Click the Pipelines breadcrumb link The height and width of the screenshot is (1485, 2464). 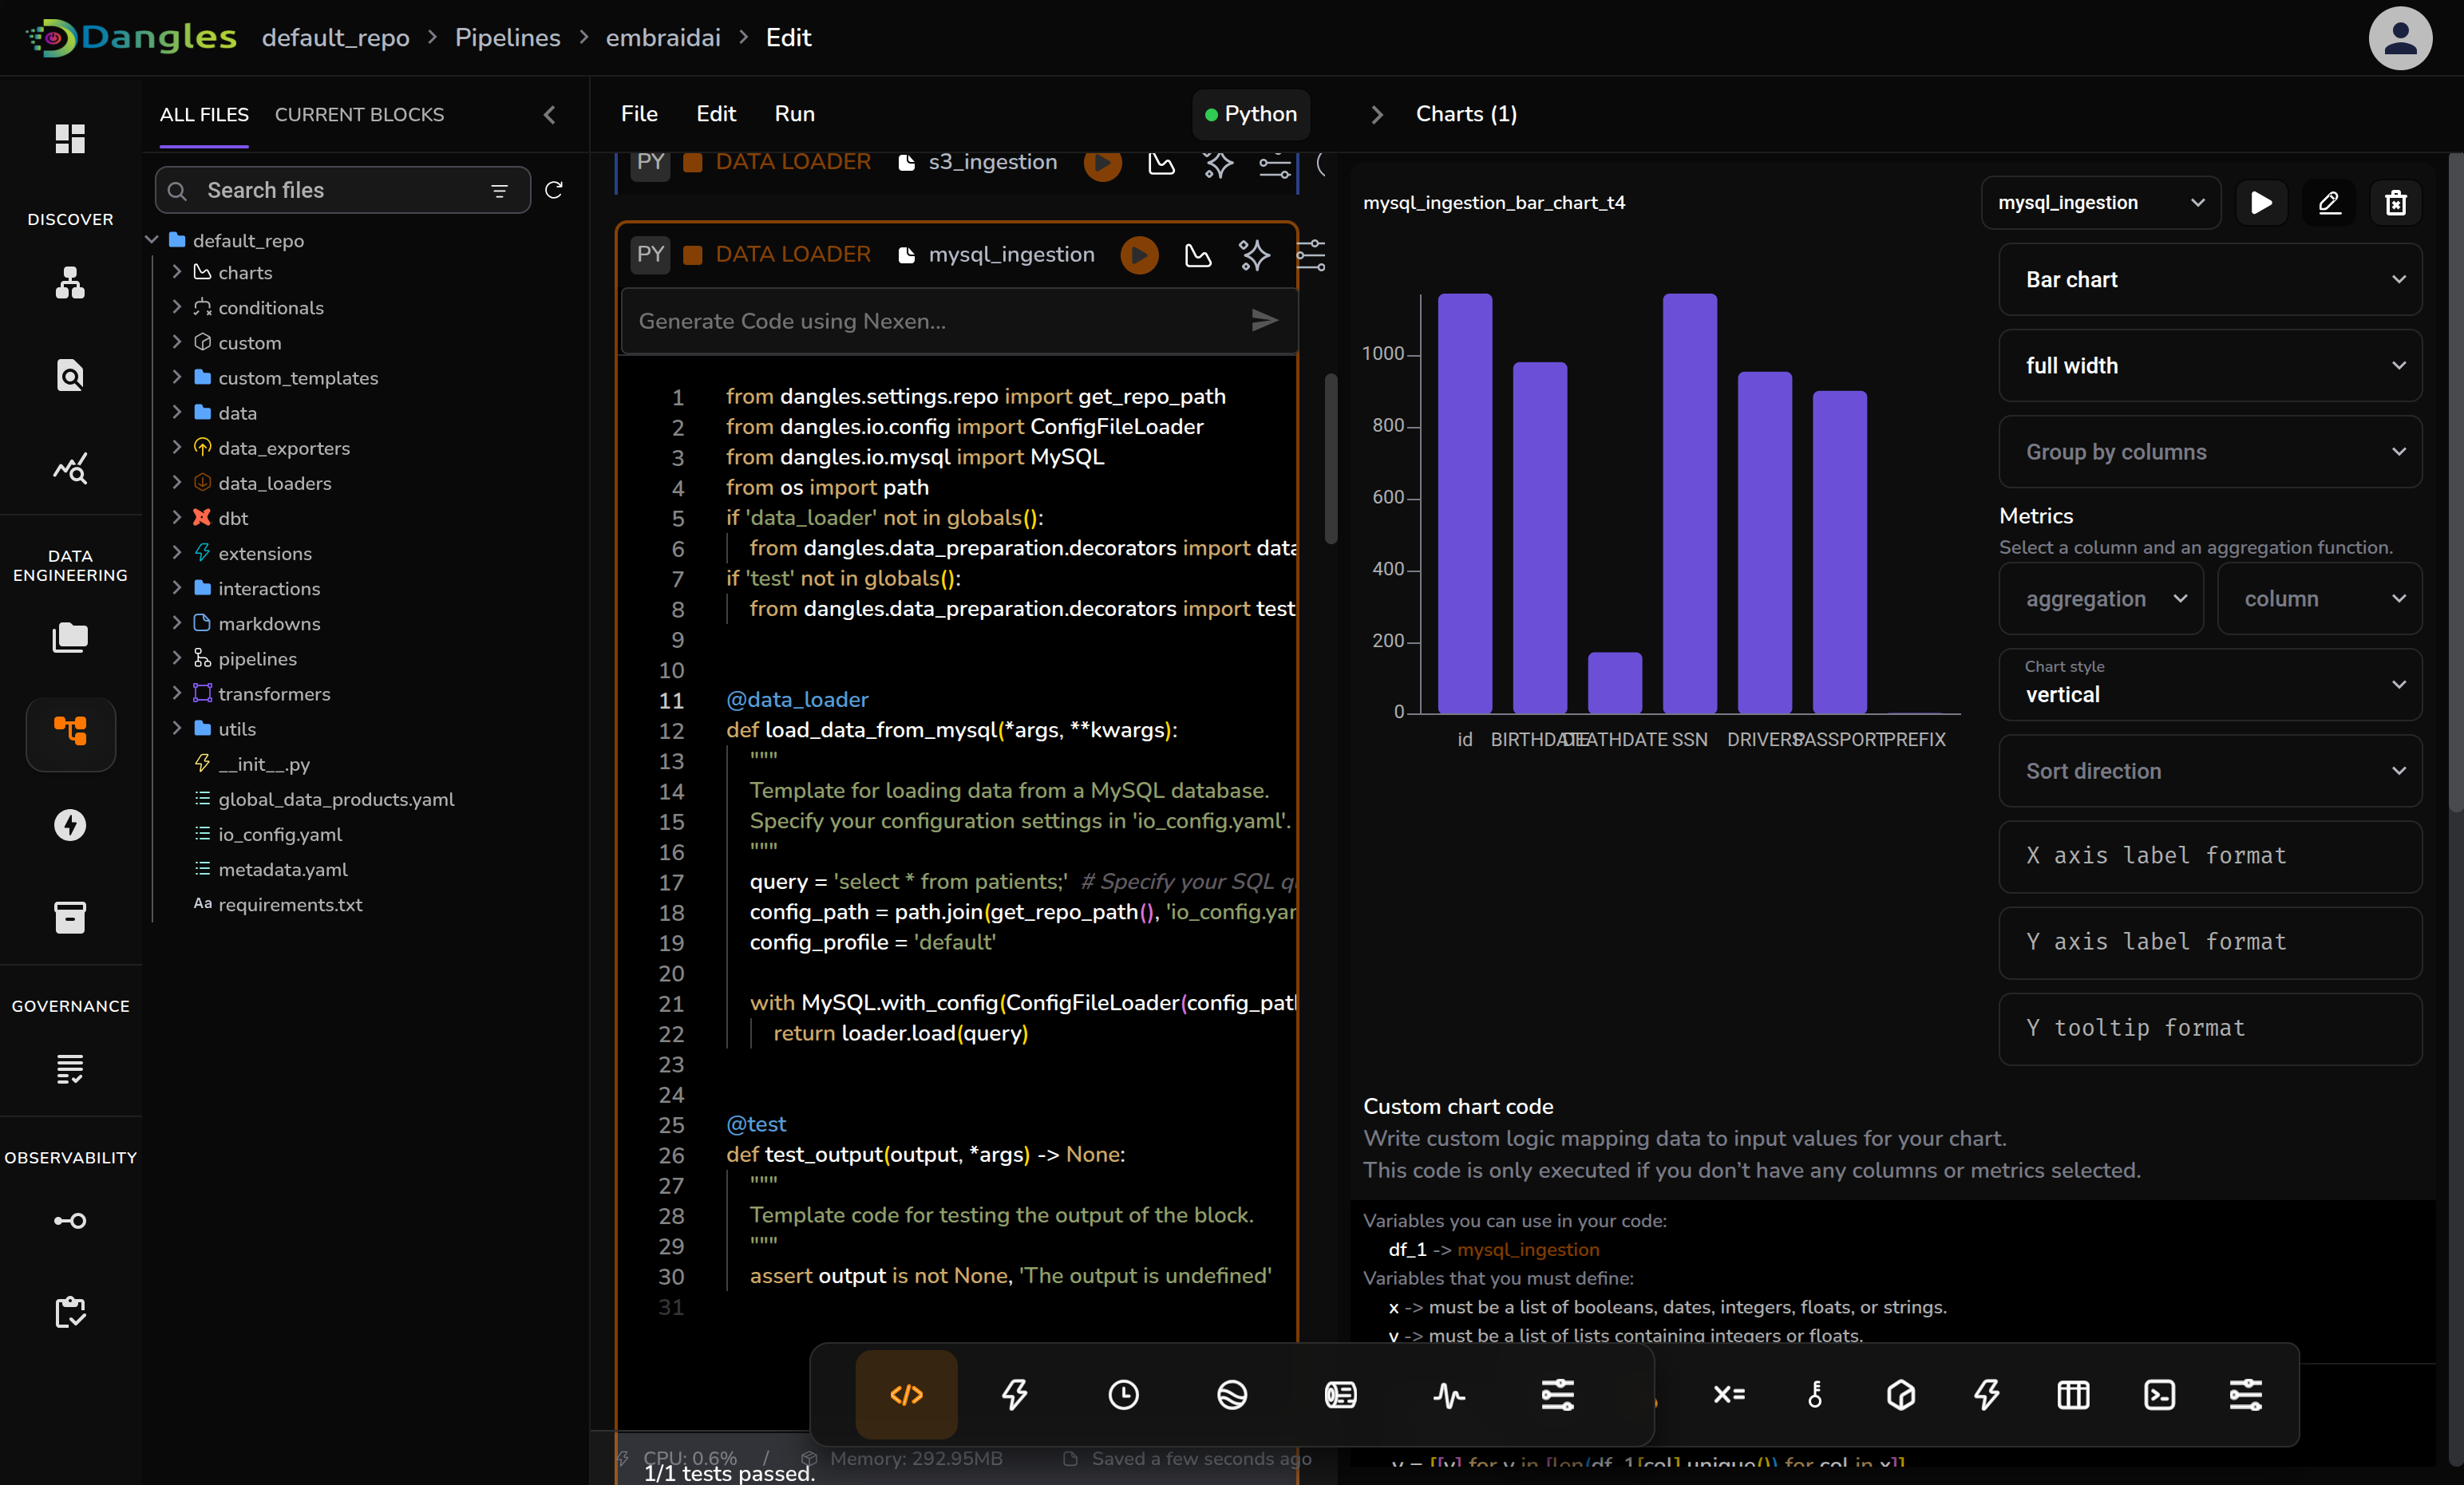(507, 38)
